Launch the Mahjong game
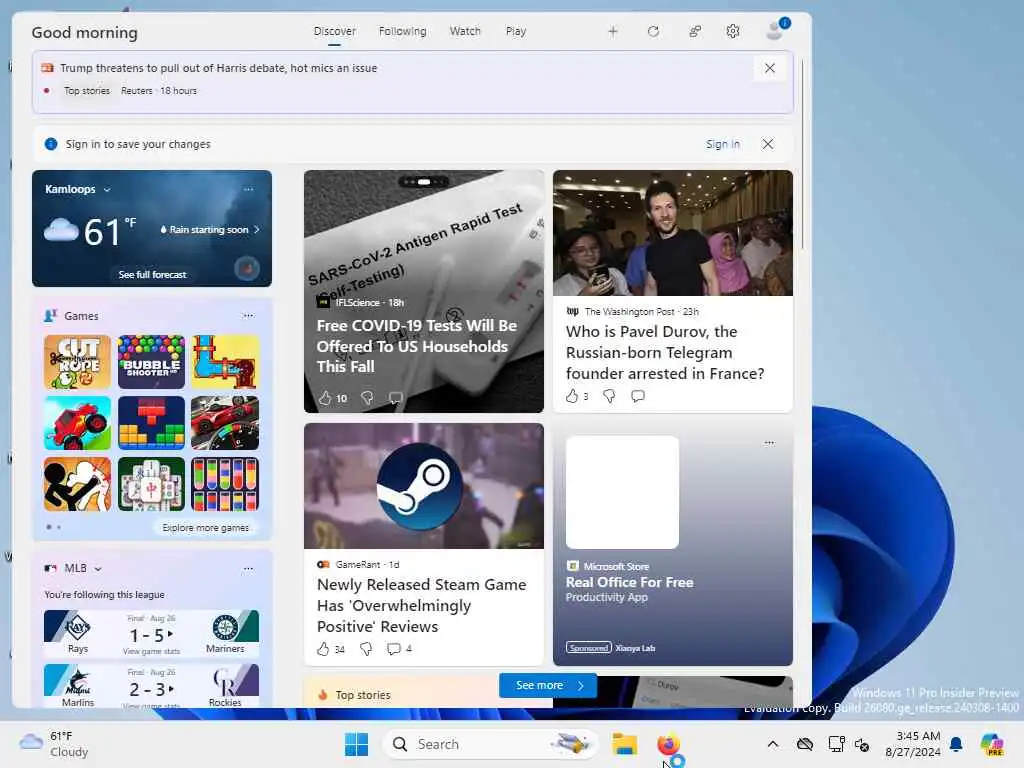This screenshot has width=1024, height=768. [x=152, y=485]
